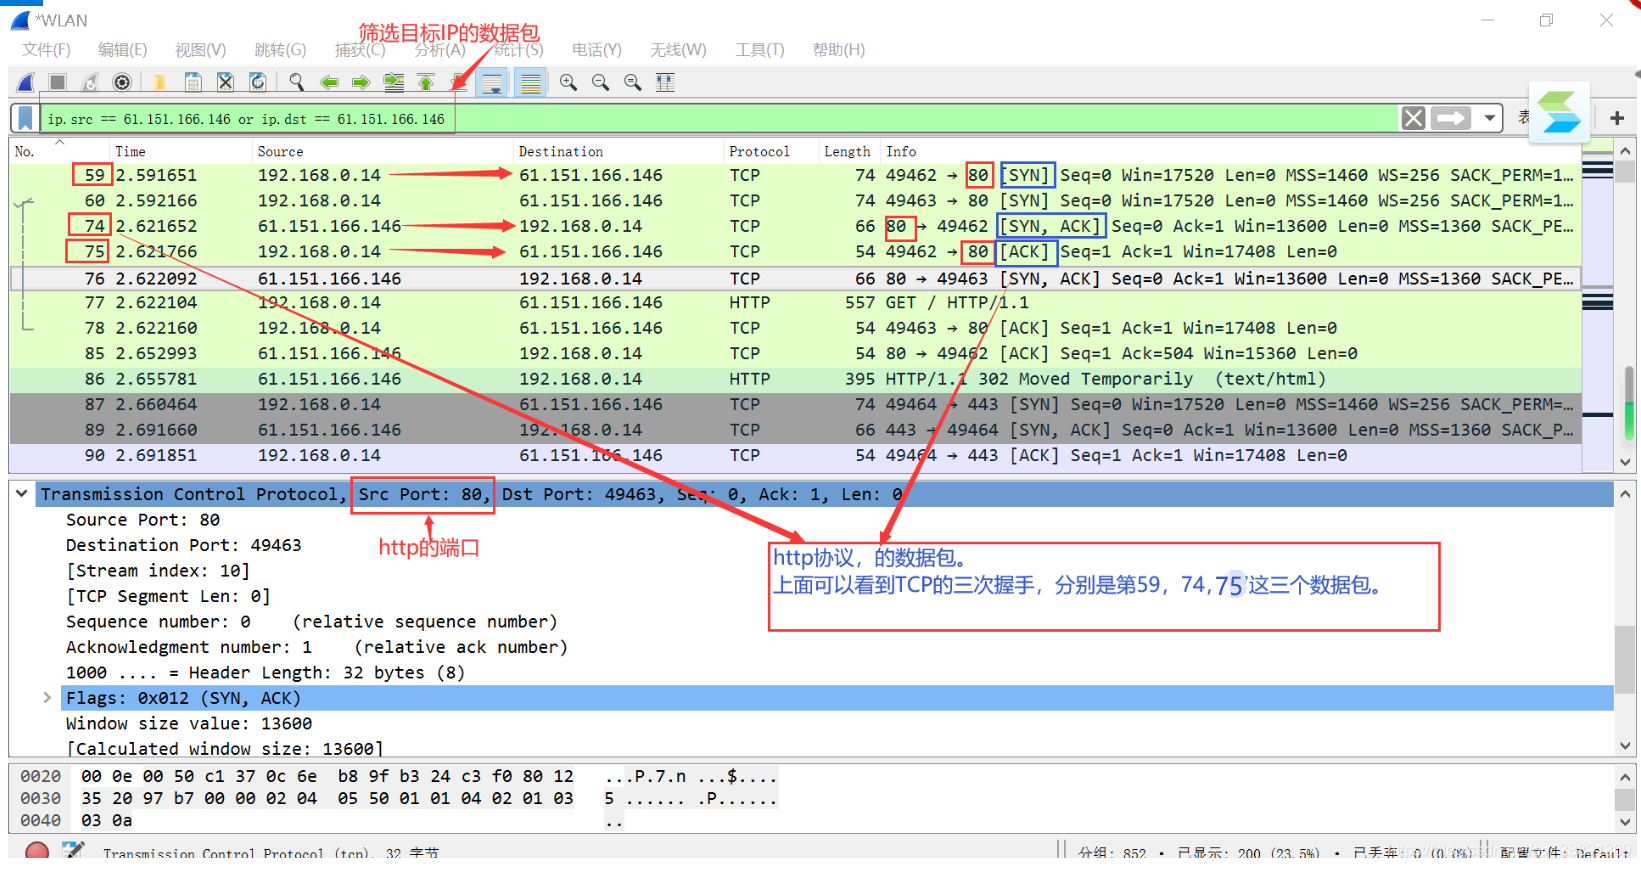
Task: Open the 跳转(G) menu
Action: point(280,50)
